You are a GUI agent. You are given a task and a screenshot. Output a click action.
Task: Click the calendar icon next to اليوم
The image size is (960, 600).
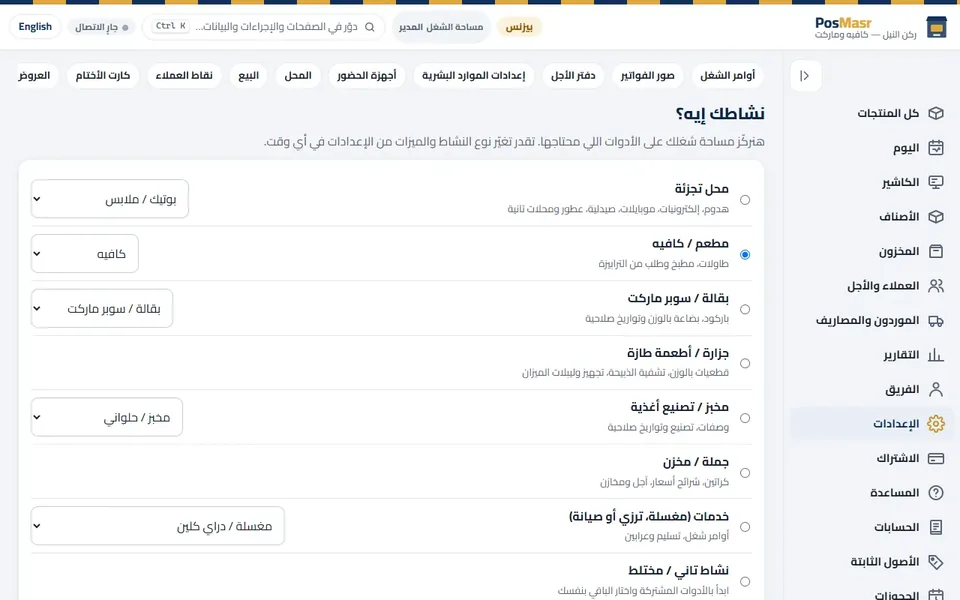tap(936, 148)
